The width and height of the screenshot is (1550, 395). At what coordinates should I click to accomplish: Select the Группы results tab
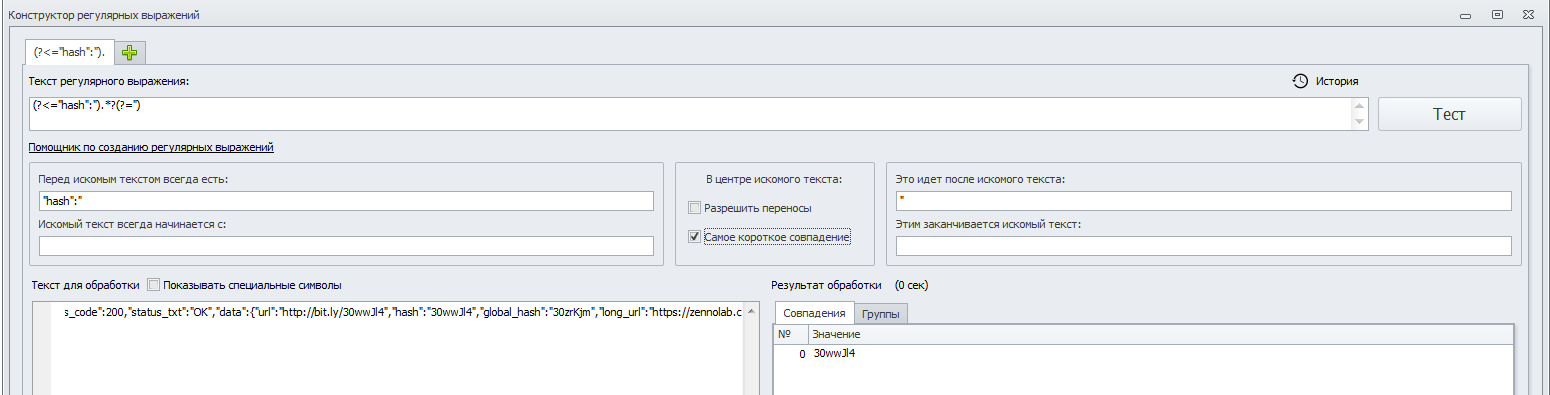(x=881, y=314)
